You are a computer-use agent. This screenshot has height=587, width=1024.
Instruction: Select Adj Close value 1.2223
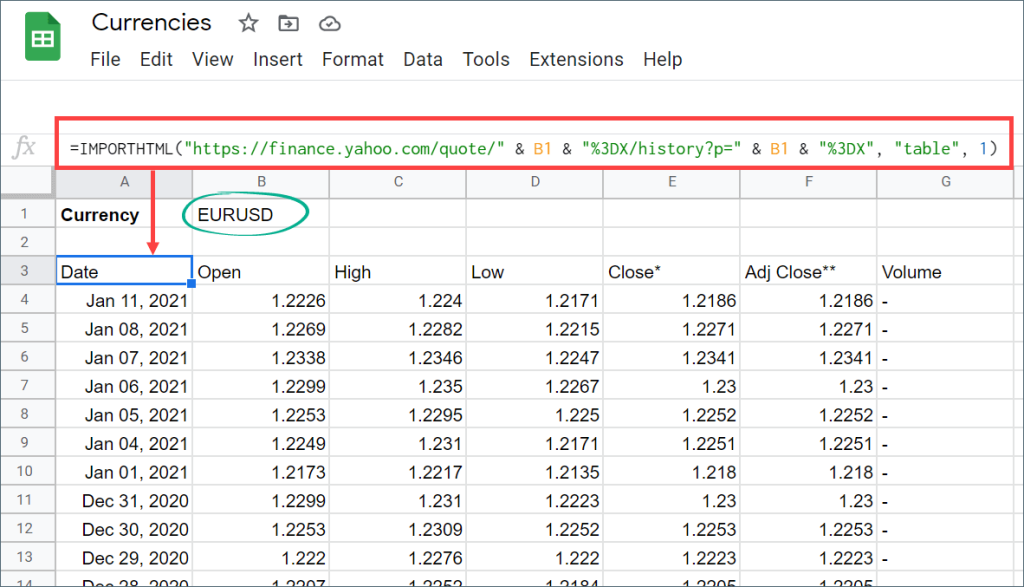coord(808,558)
